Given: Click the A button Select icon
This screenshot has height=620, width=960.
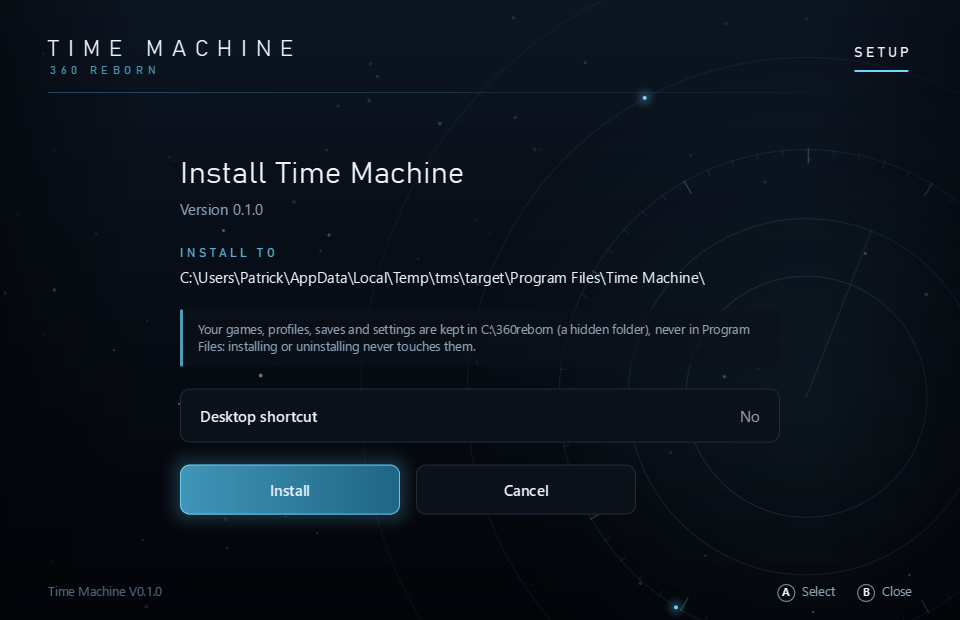Looking at the screenshot, I should pyautogui.click(x=786, y=592).
